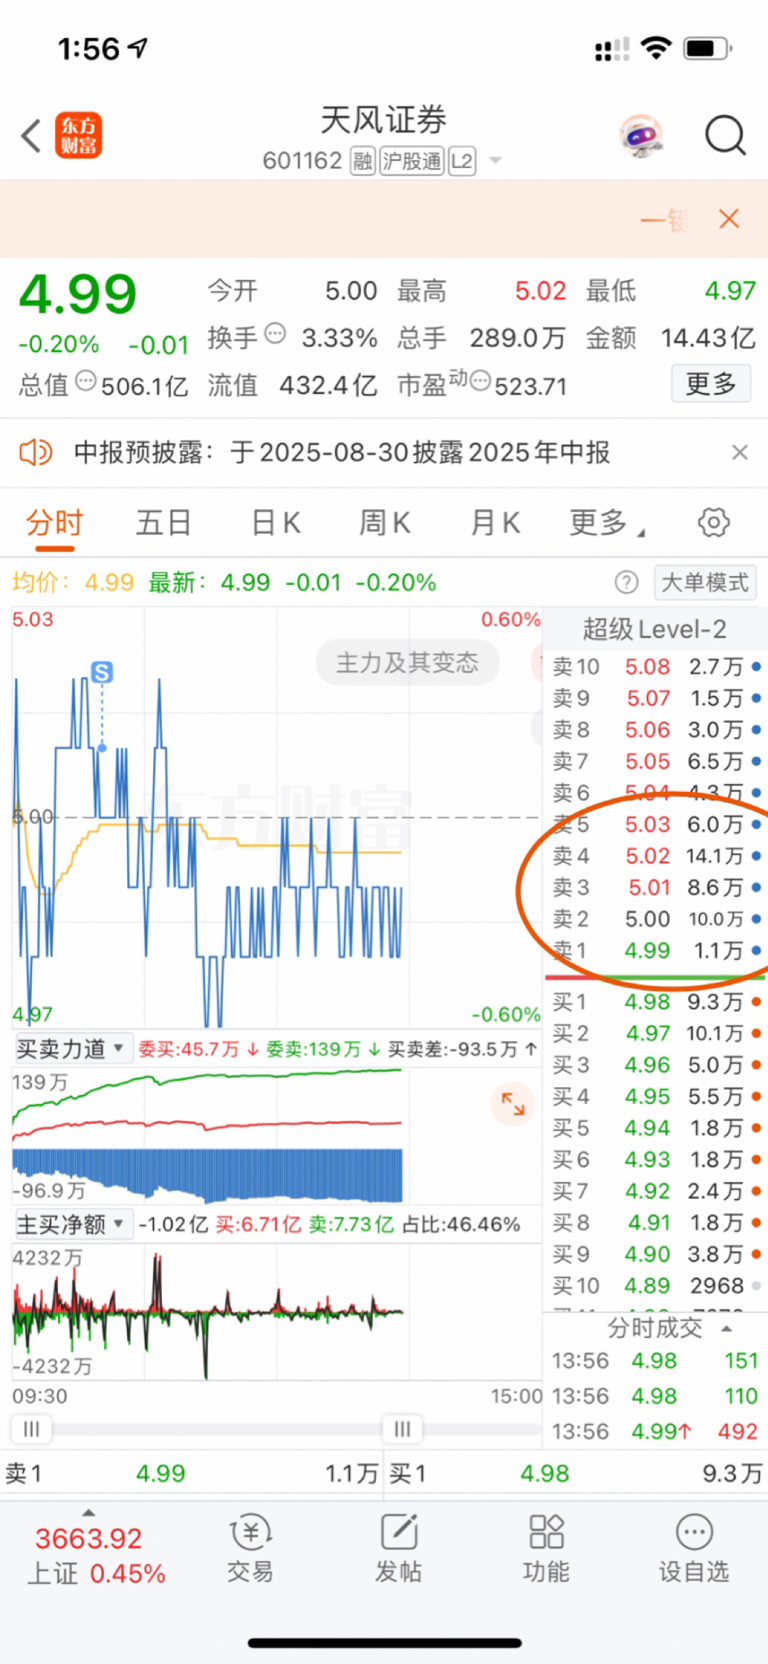Tap the 总值 info smiley icon
This screenshot has width=768, height=1664.
click(86, 381)
